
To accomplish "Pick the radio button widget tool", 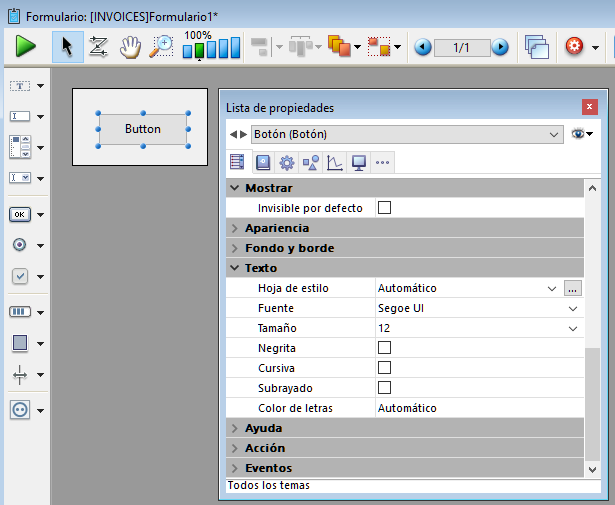I will [x=20, y=245].
